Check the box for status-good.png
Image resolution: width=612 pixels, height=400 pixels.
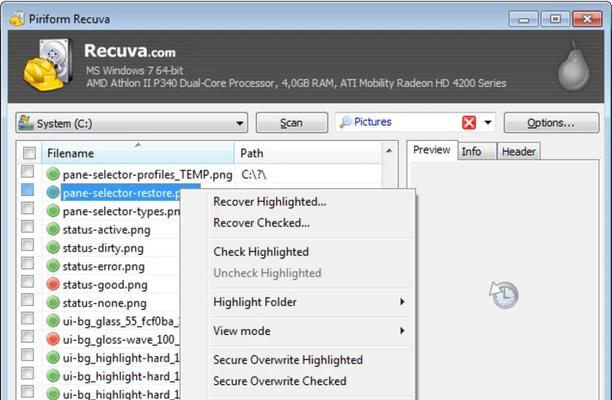tap(27, 281)
